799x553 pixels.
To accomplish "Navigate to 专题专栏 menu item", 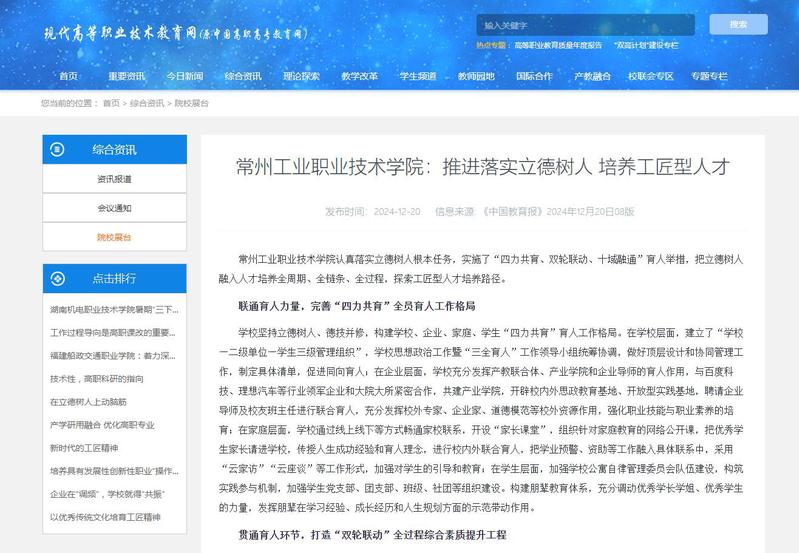I will [x=708, y=76].
